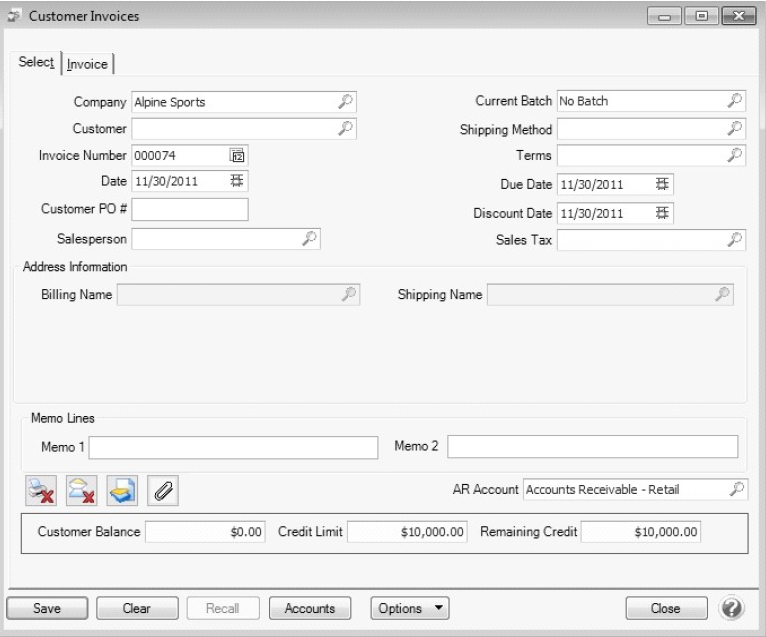Open the Discount Date calendar picker
This screenshot has width=766, height=637.
coord(664,212)
